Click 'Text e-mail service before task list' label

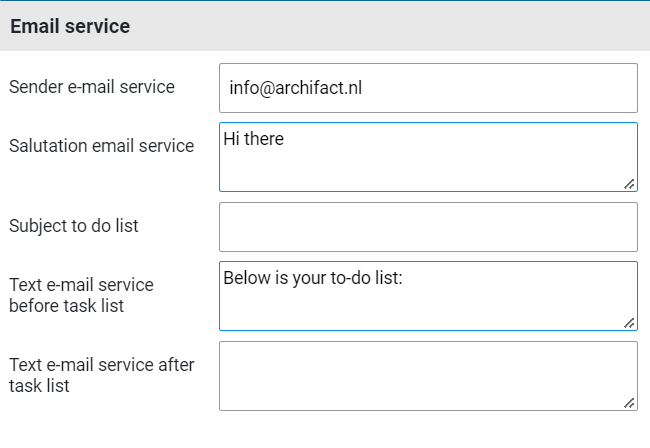click(81, 296)
